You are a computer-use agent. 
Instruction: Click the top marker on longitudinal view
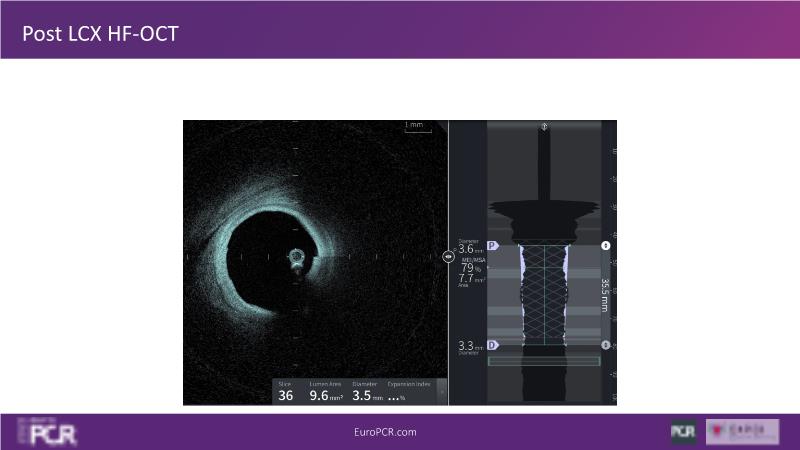tap(544, 127)
